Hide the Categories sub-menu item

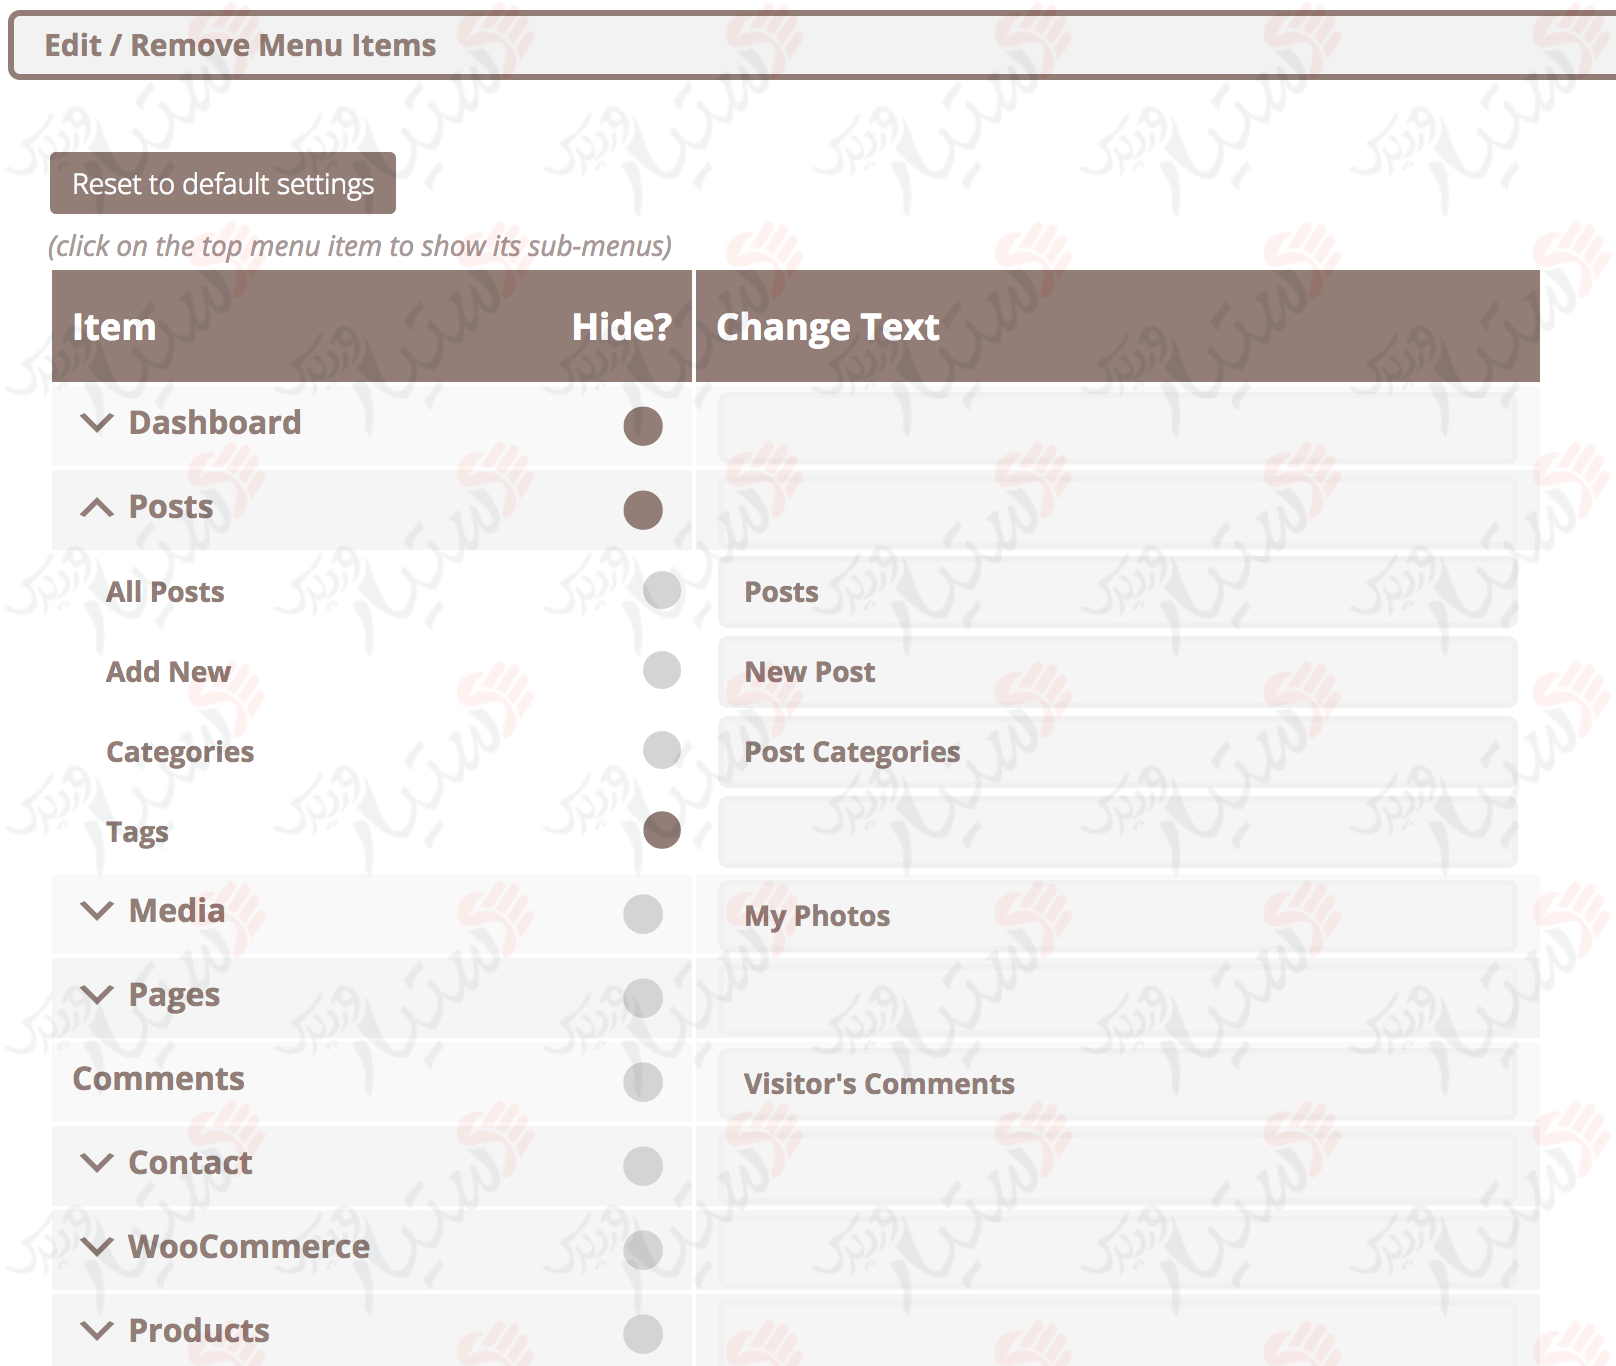[x=662, y=750]
